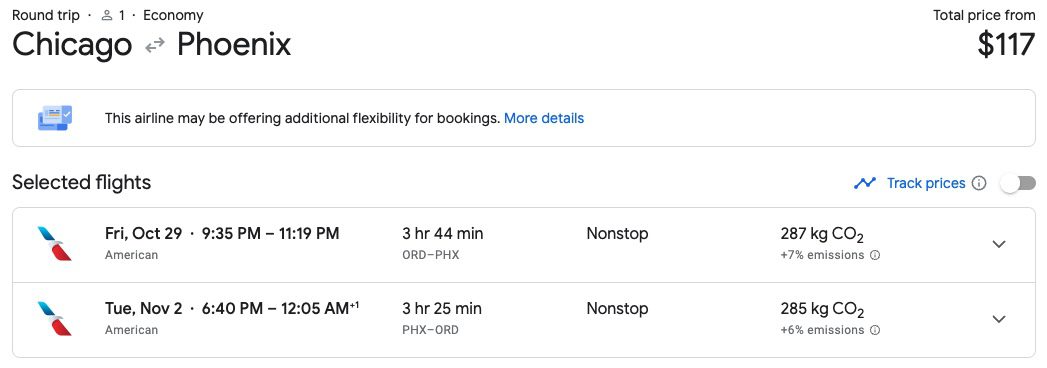1047x368 pixels.
Task: Open info icon beside +7% emissions
Action: 875,255
